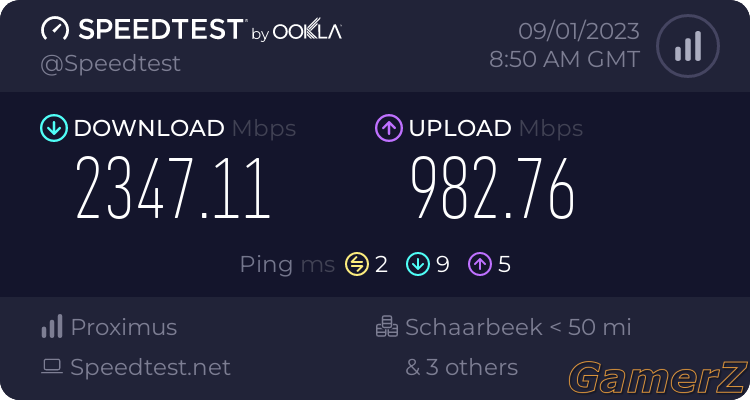
Task: Click the GamerZ watermark logo
Action: click(658, 378)
